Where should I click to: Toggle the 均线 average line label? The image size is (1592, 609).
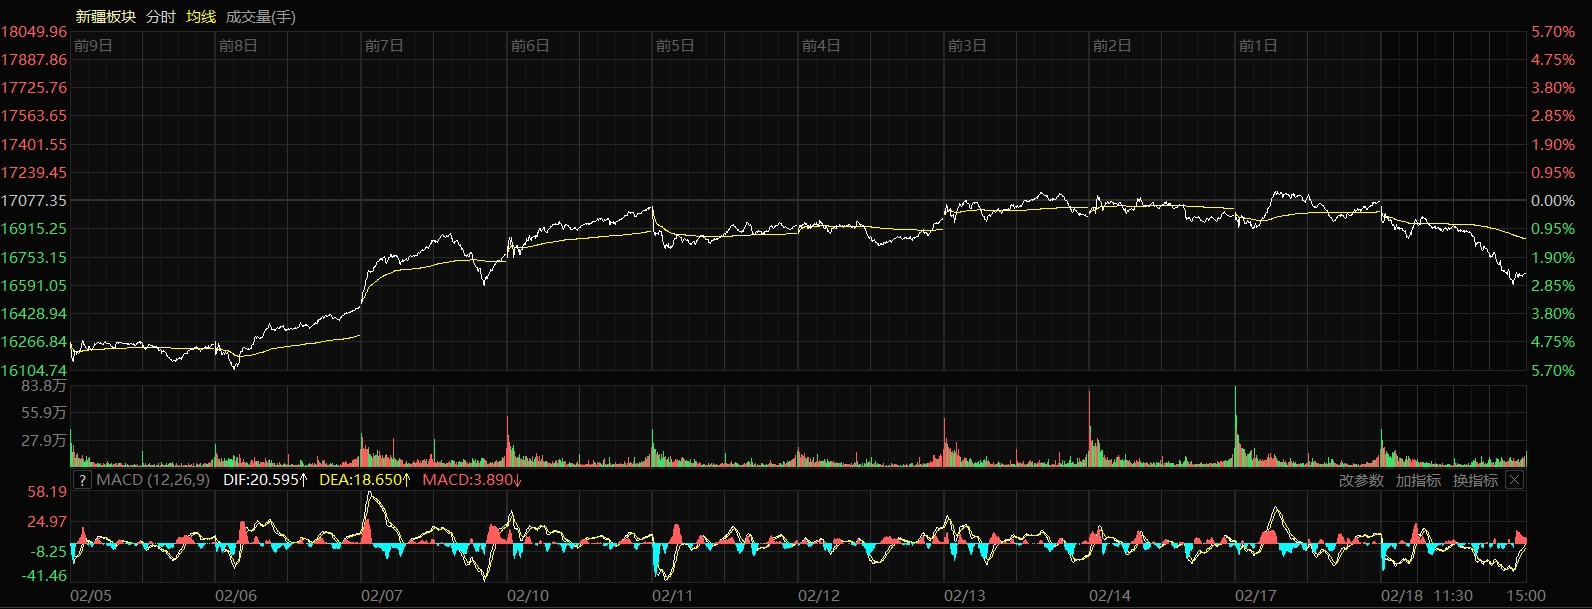point(201,17)
